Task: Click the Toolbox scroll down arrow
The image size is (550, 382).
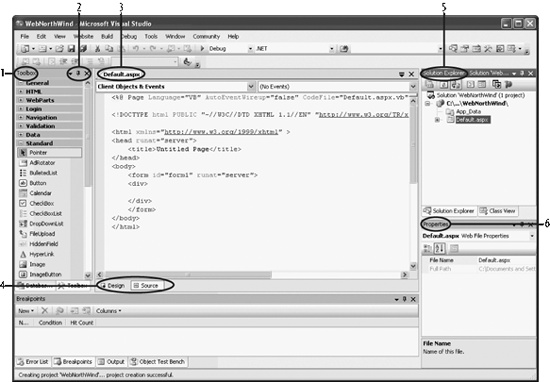Action: (x=88, y=275)
